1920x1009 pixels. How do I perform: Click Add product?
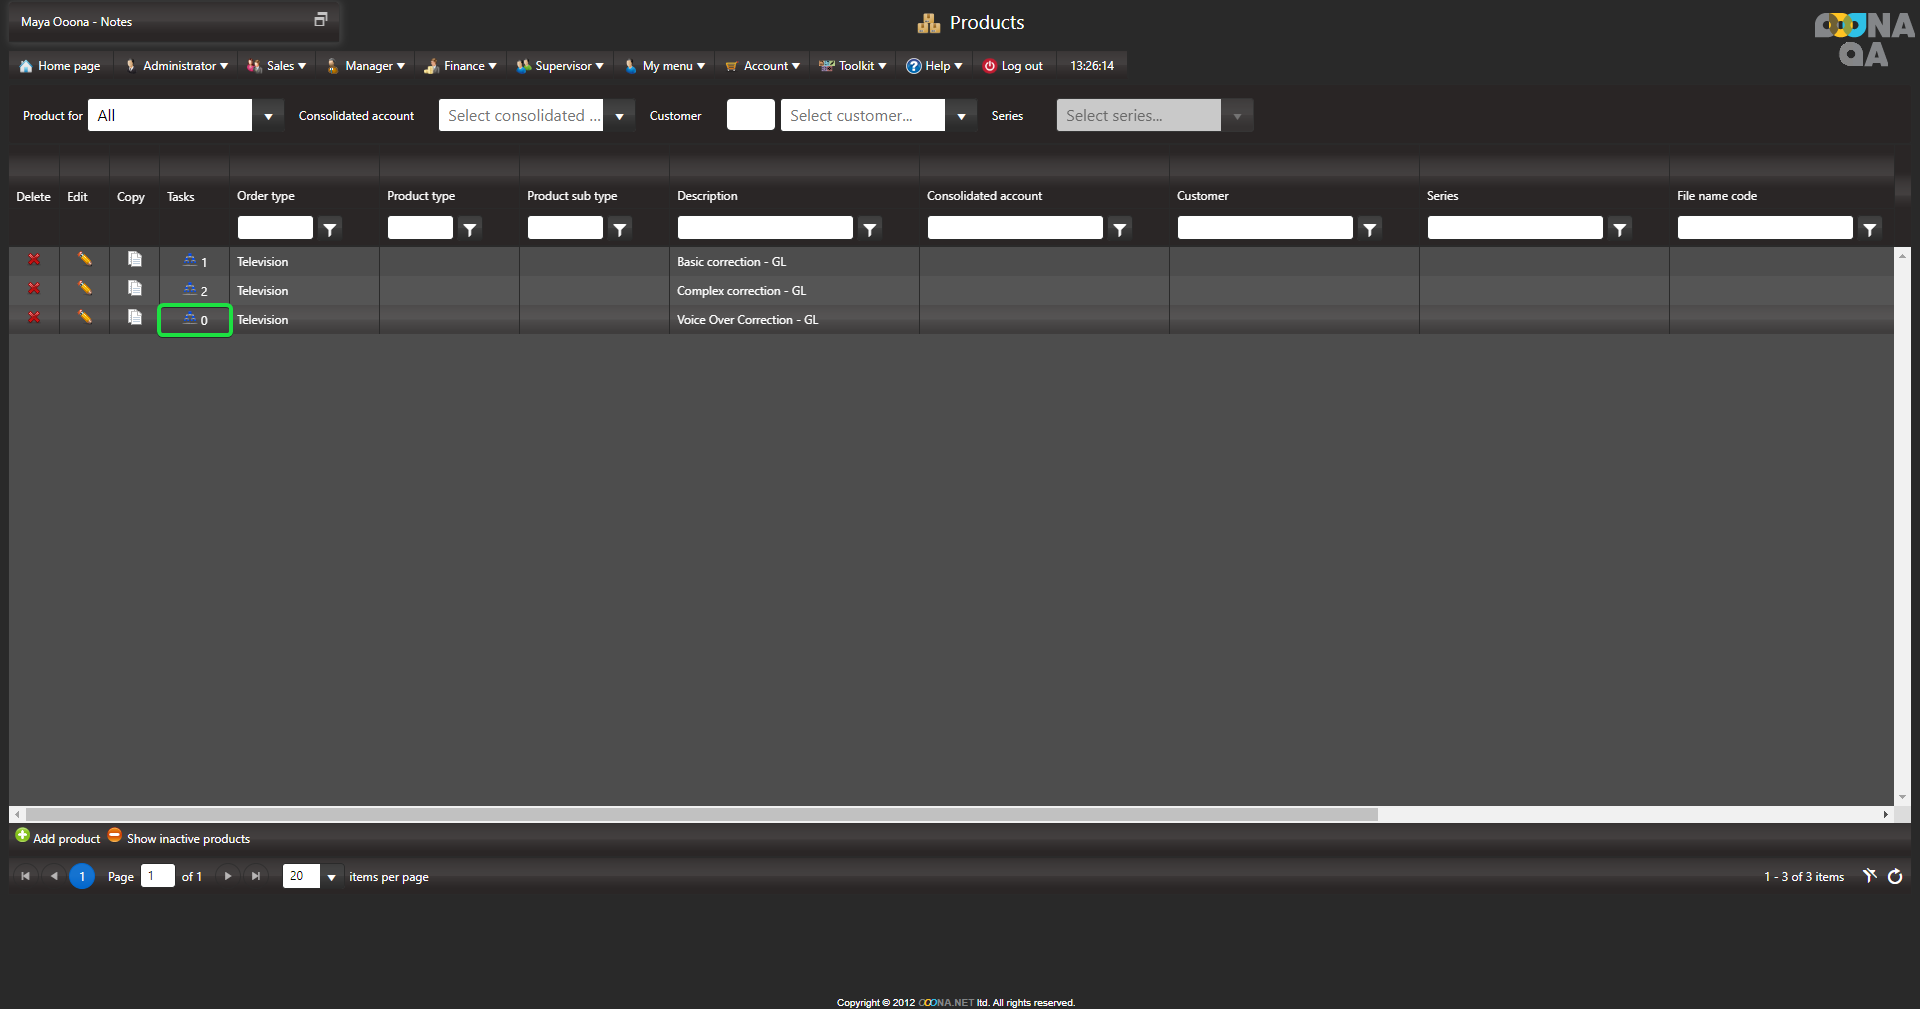[58, 838]
